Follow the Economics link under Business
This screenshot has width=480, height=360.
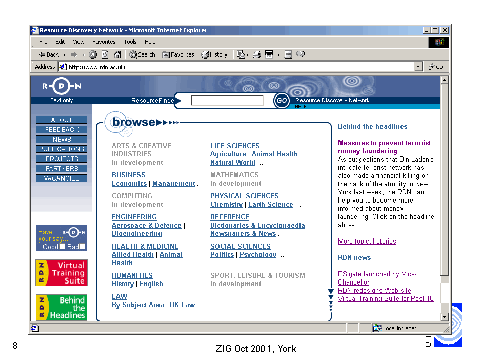click(x=129, y=183)
